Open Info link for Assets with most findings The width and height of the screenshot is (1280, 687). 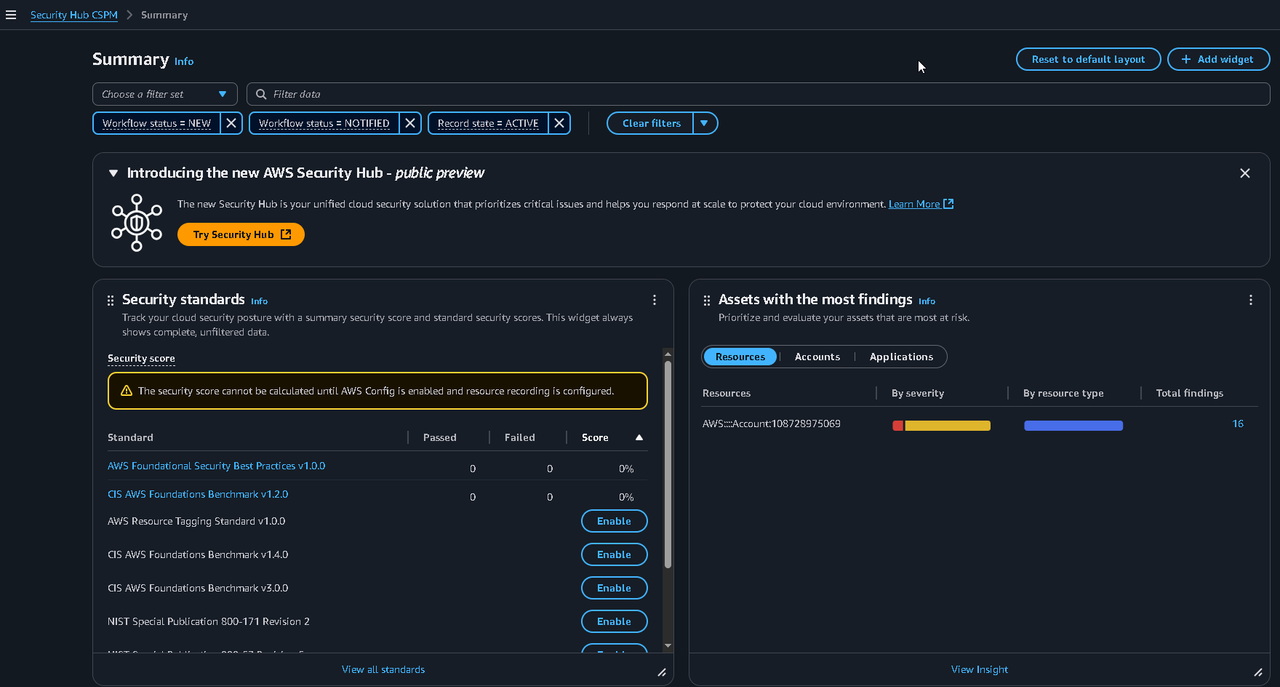pyautogui.click(x=927, y=301)
